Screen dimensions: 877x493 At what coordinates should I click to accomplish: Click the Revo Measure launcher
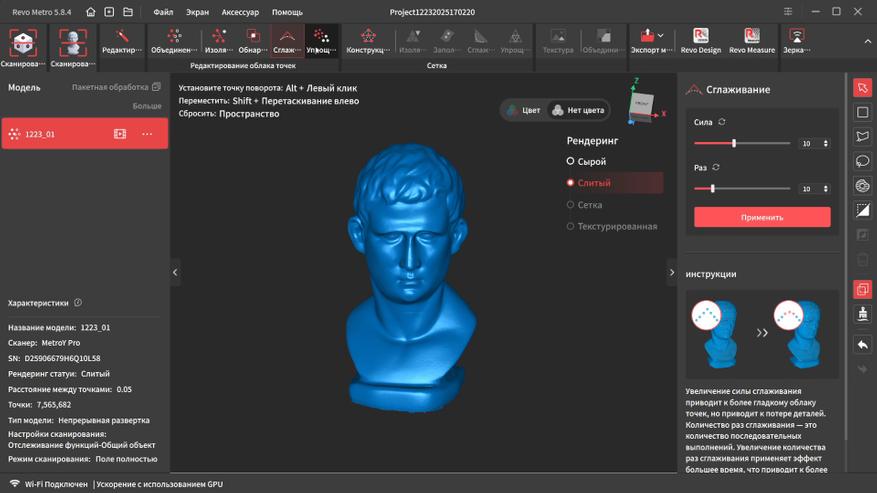752,41
